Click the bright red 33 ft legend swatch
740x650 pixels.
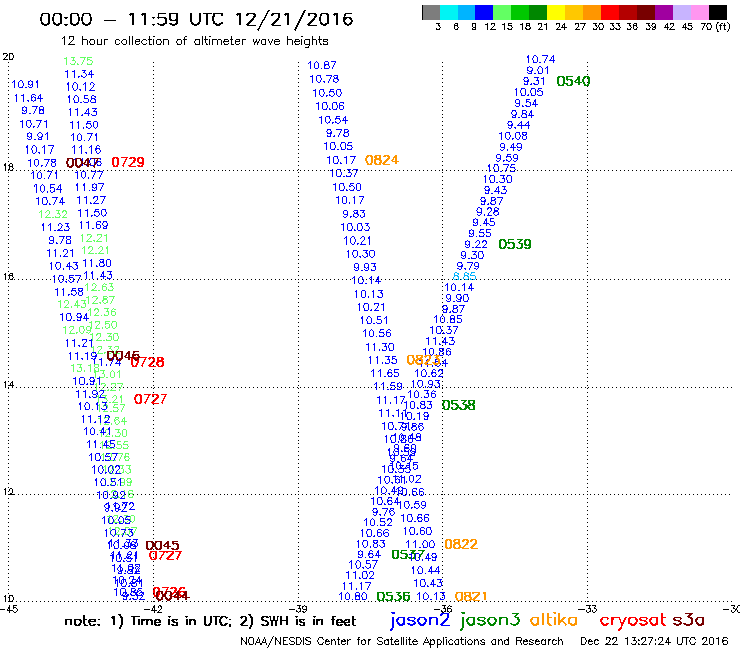(611, 12)
